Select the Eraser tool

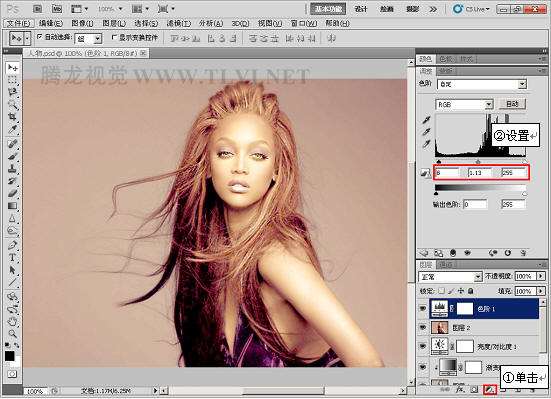point(13,193)
